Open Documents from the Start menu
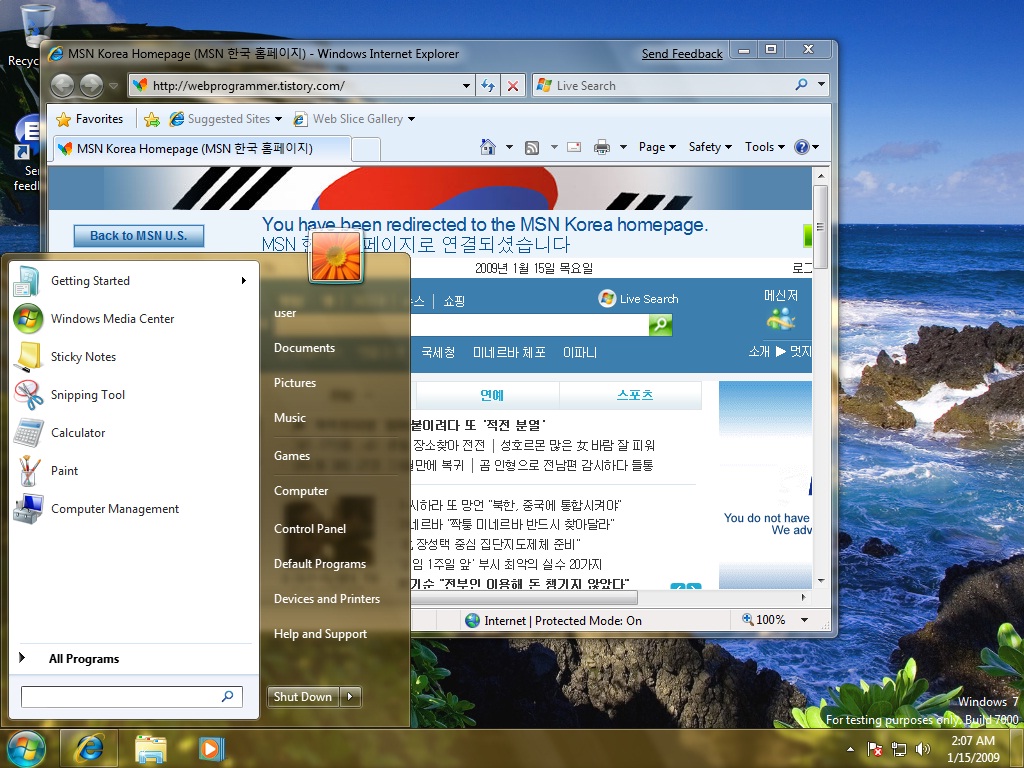1024x768 pixels. coord(304,348)
